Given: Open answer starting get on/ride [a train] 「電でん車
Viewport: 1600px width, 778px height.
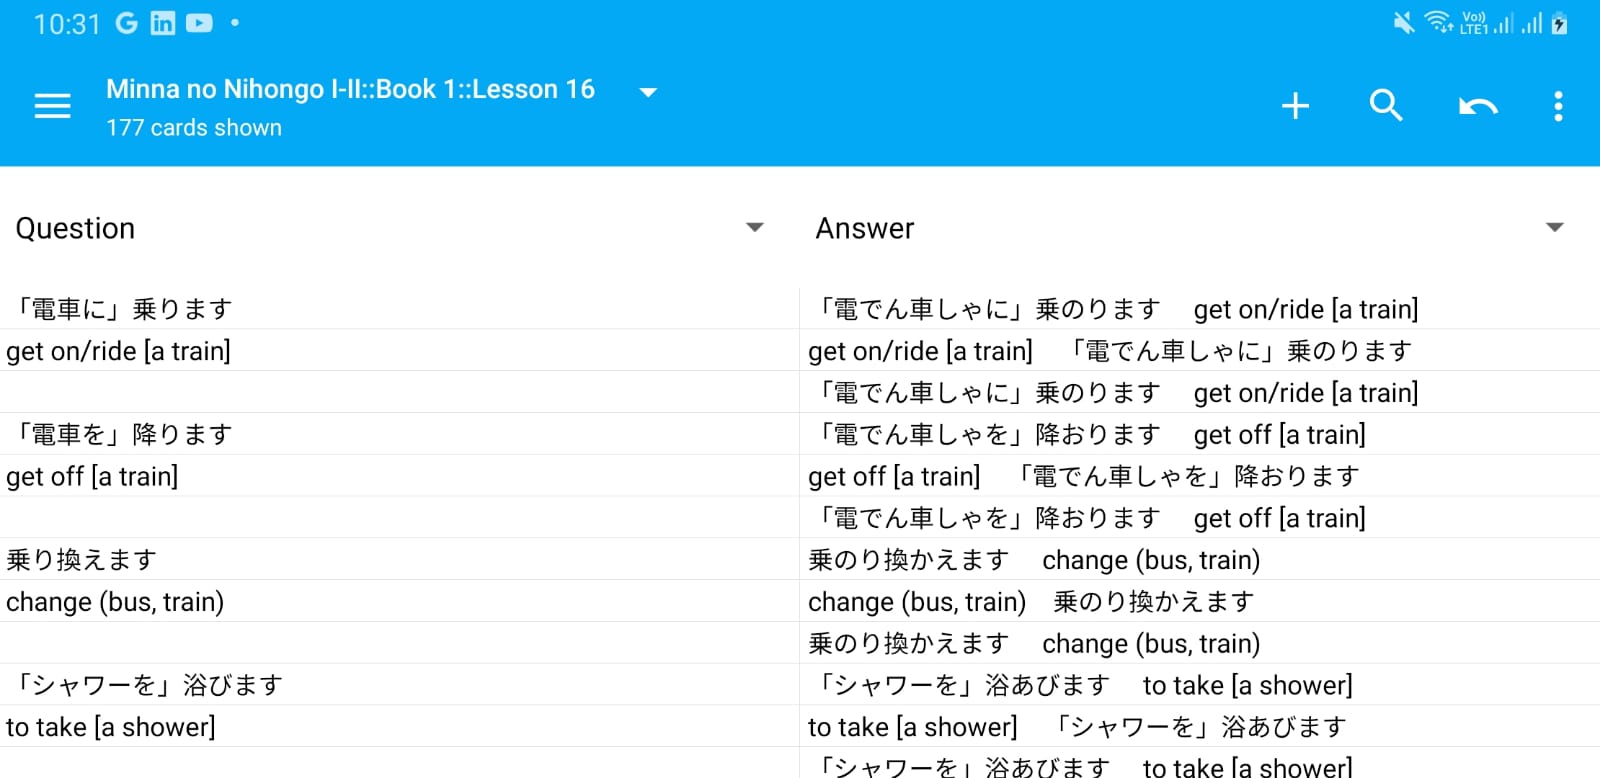Looking at the screenshot, I should tap(1200, 351).
